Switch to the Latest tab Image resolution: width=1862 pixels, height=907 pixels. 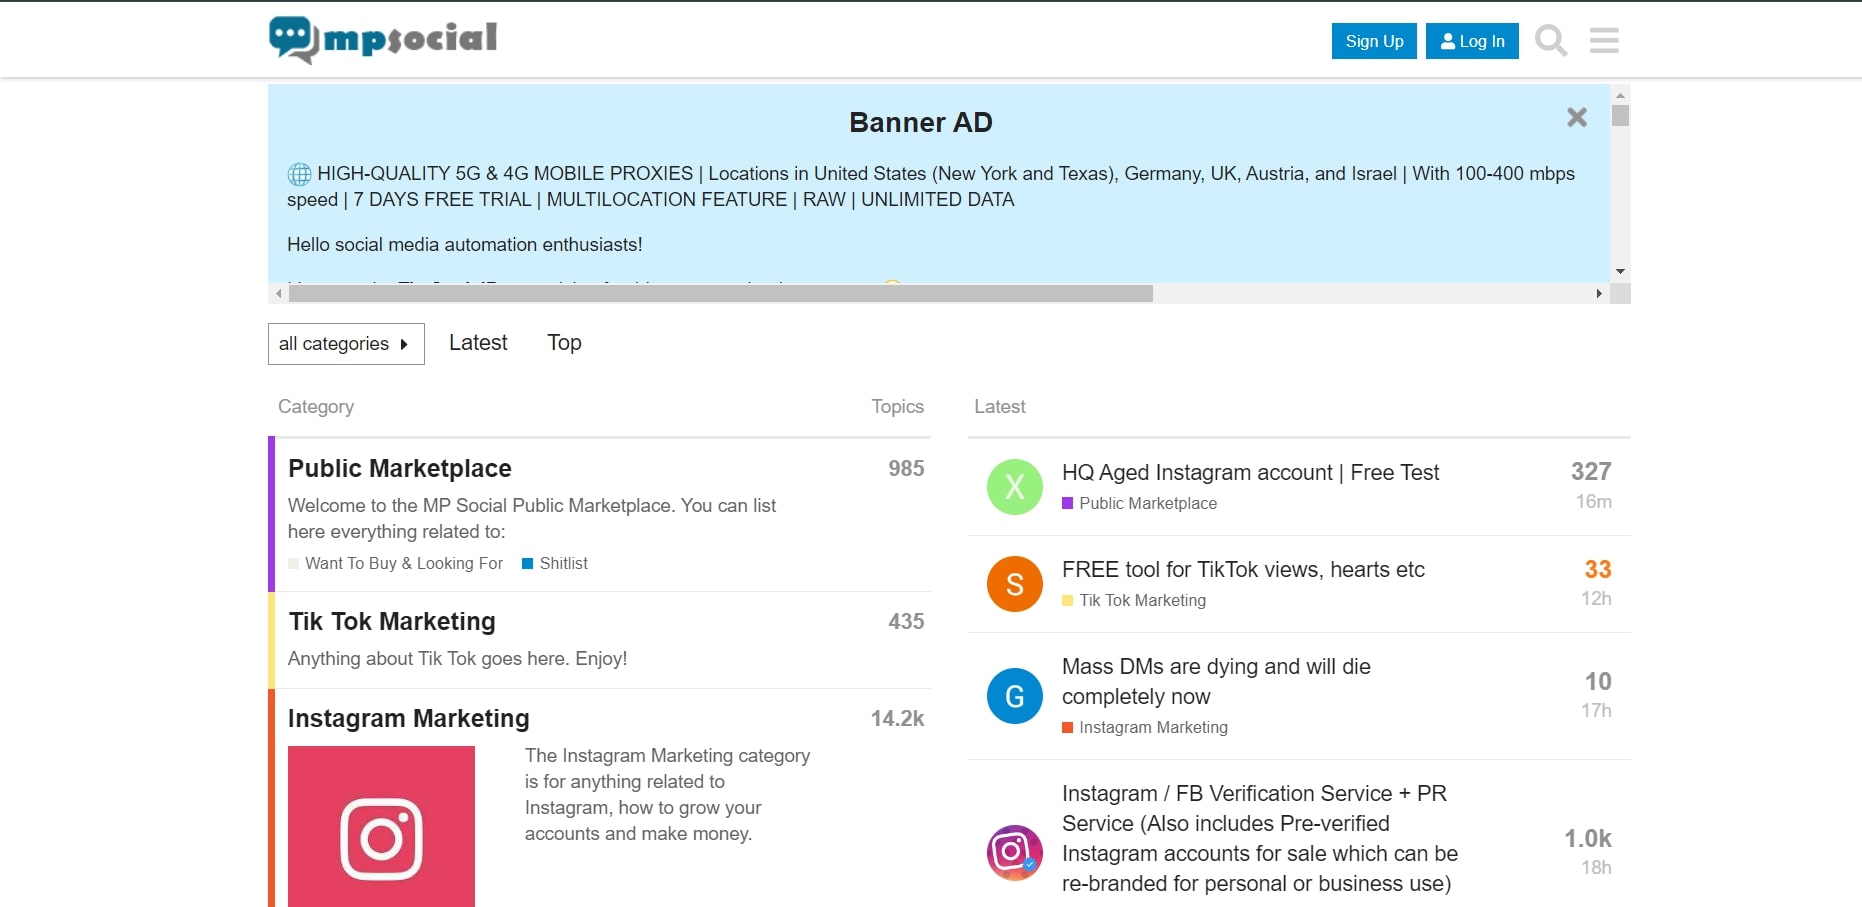tap(478, 343)
